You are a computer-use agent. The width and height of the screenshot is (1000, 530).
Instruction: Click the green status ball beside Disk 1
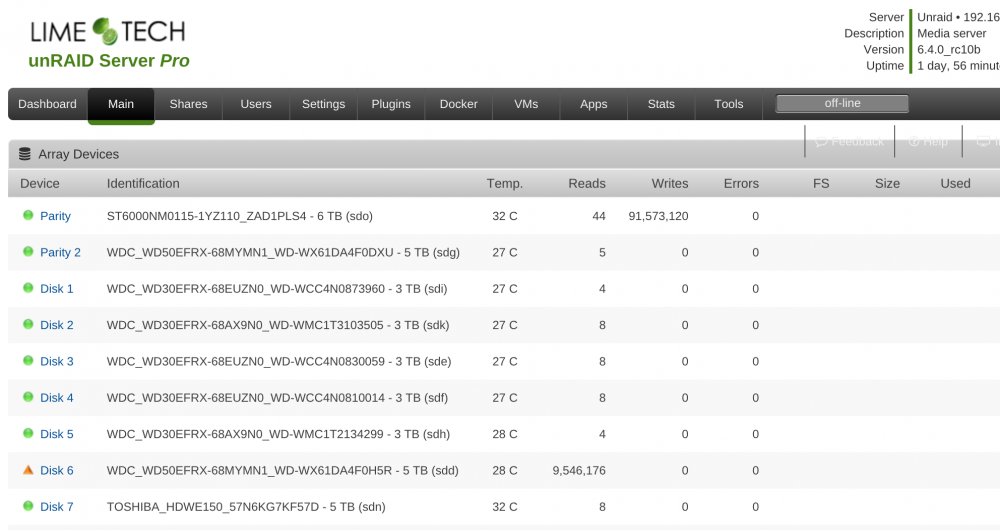click(x=28, y=288)
